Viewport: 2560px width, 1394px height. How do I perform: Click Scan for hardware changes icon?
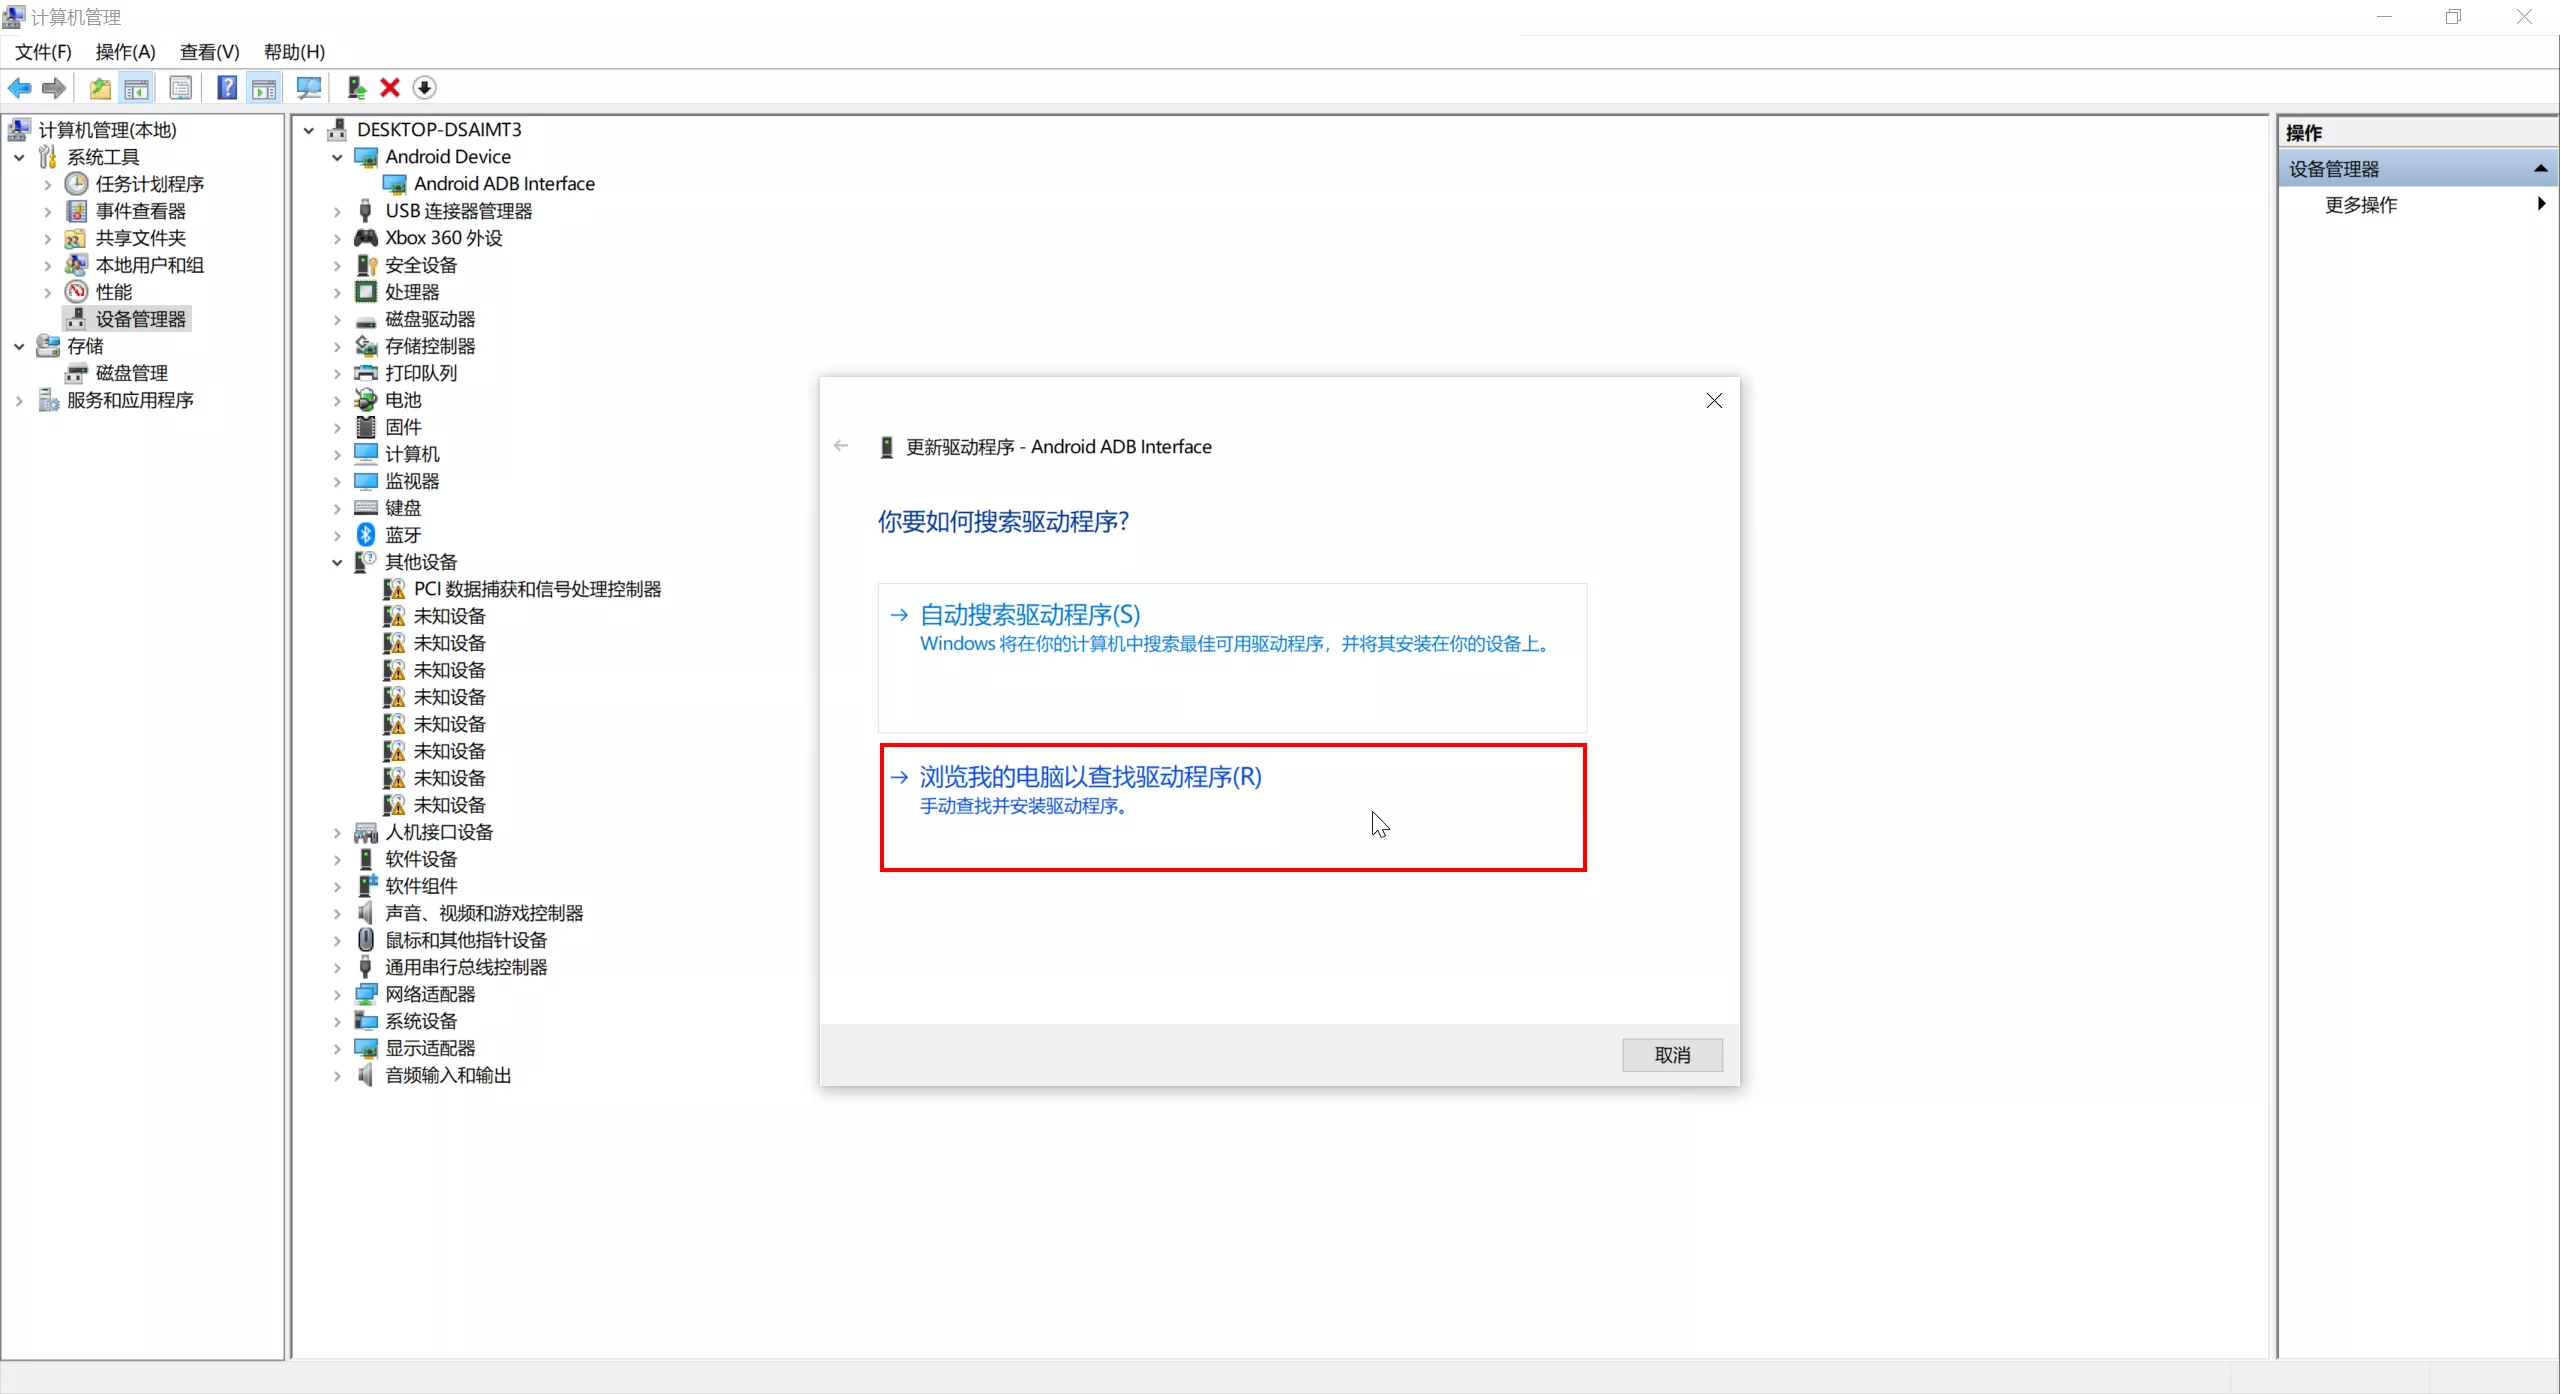point(309,88)
